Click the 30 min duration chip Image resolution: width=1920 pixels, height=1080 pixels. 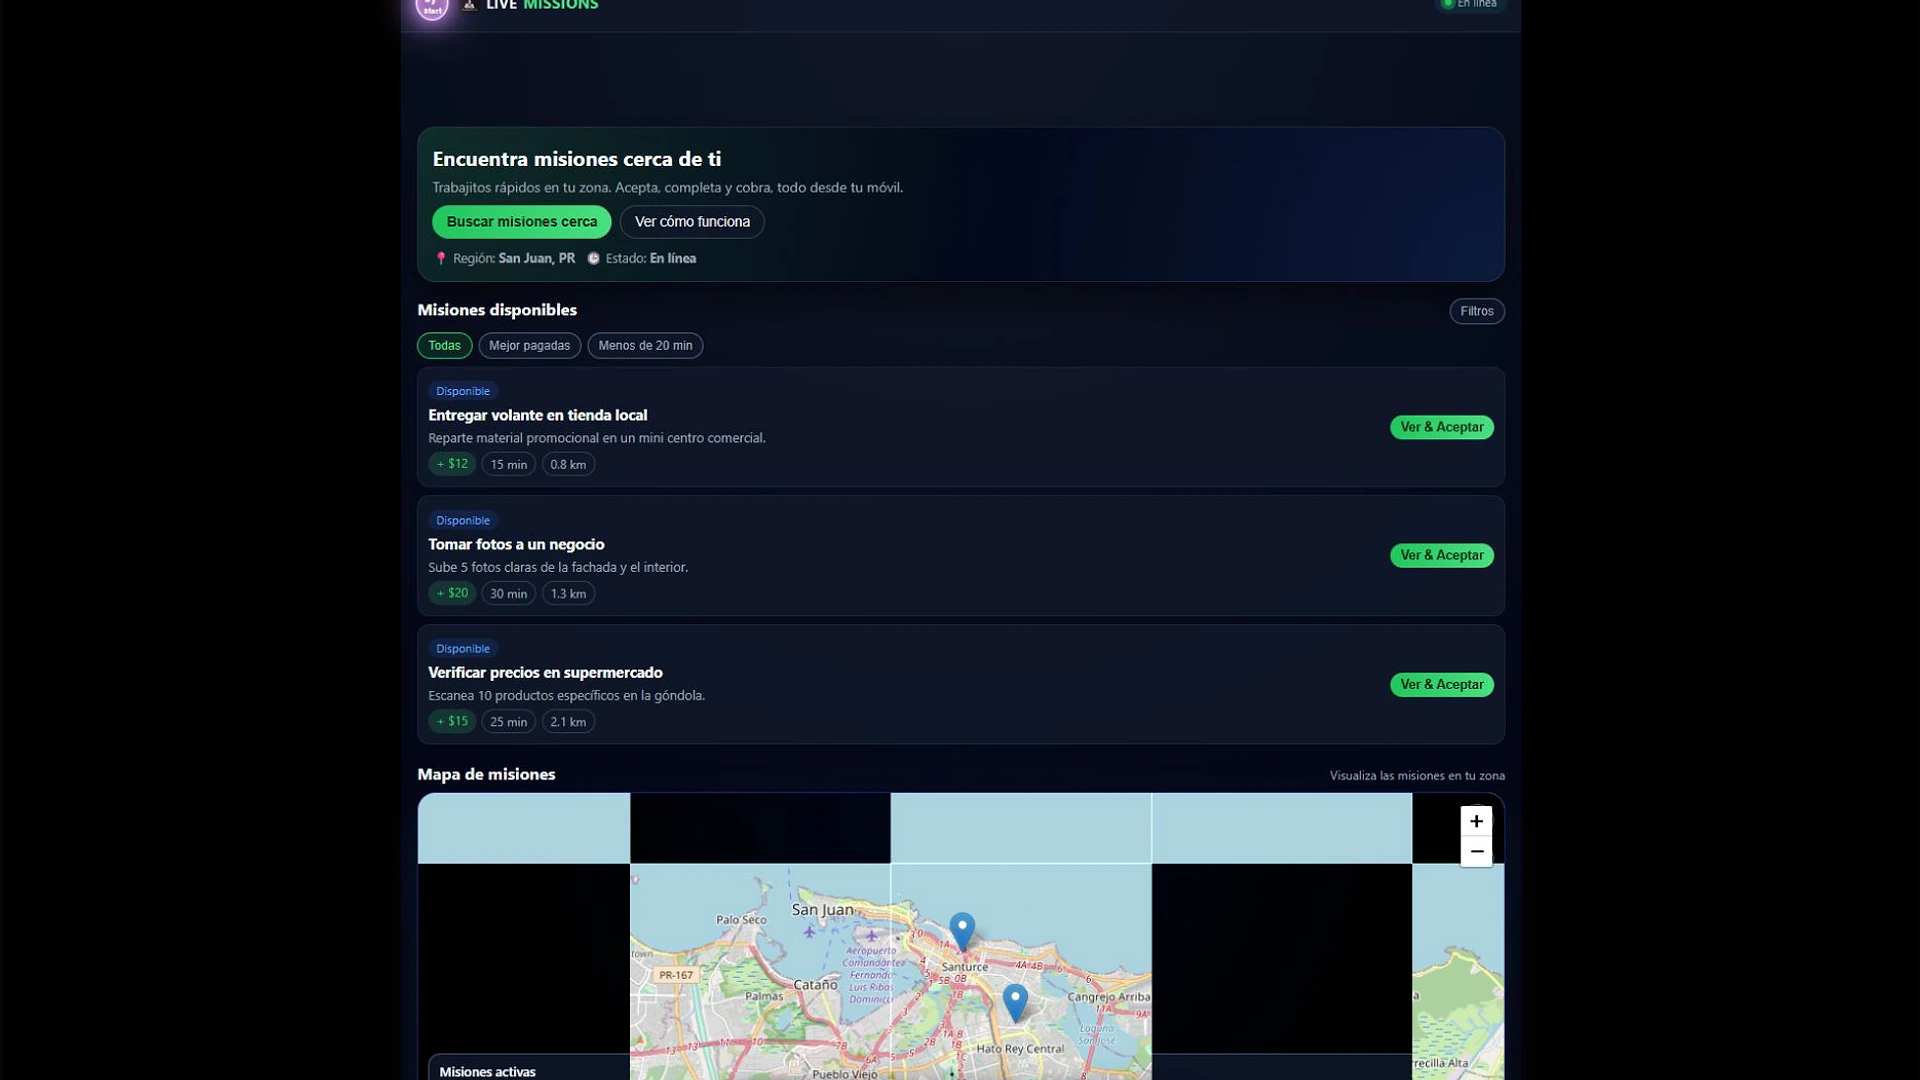pyautogui.click(x=508, y=593)
